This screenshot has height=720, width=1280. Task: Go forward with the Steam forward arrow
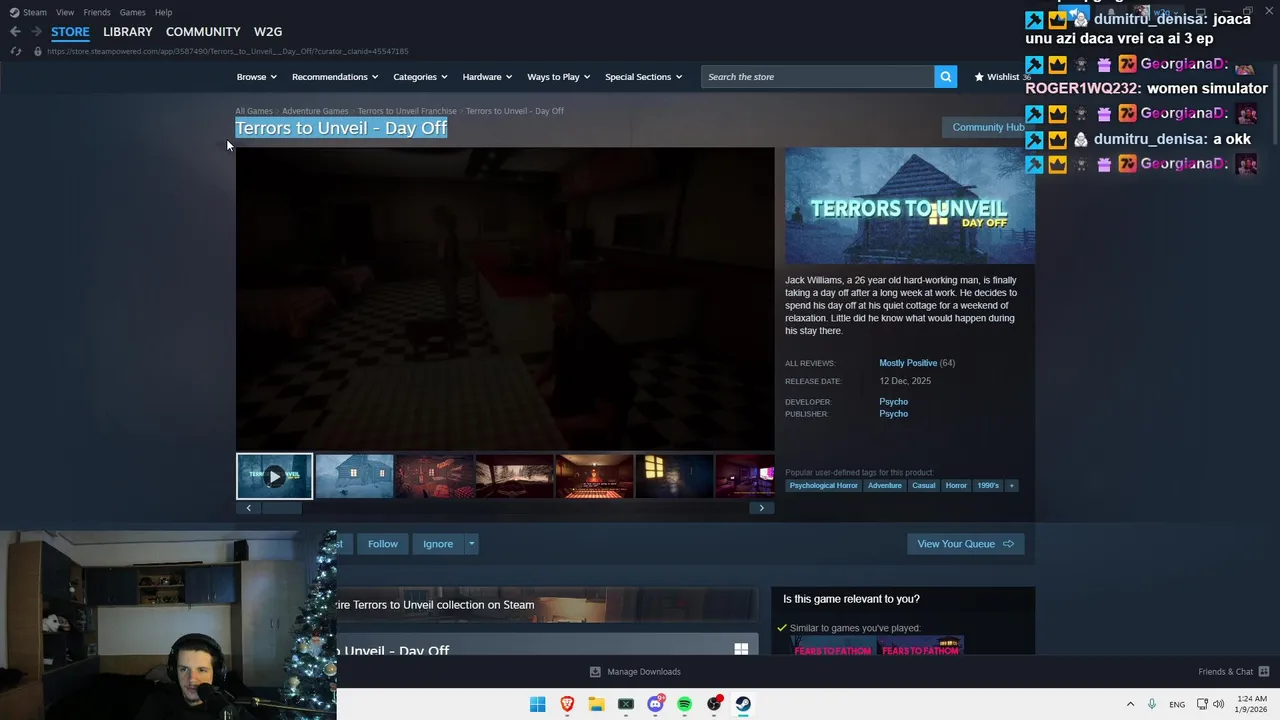36,32
